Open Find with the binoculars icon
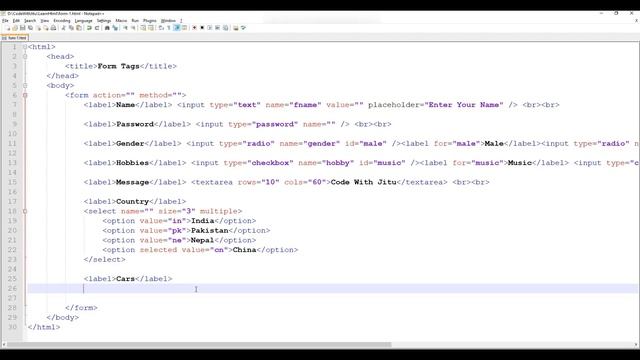Screen dimensions: 640x360 coord(107,28)
